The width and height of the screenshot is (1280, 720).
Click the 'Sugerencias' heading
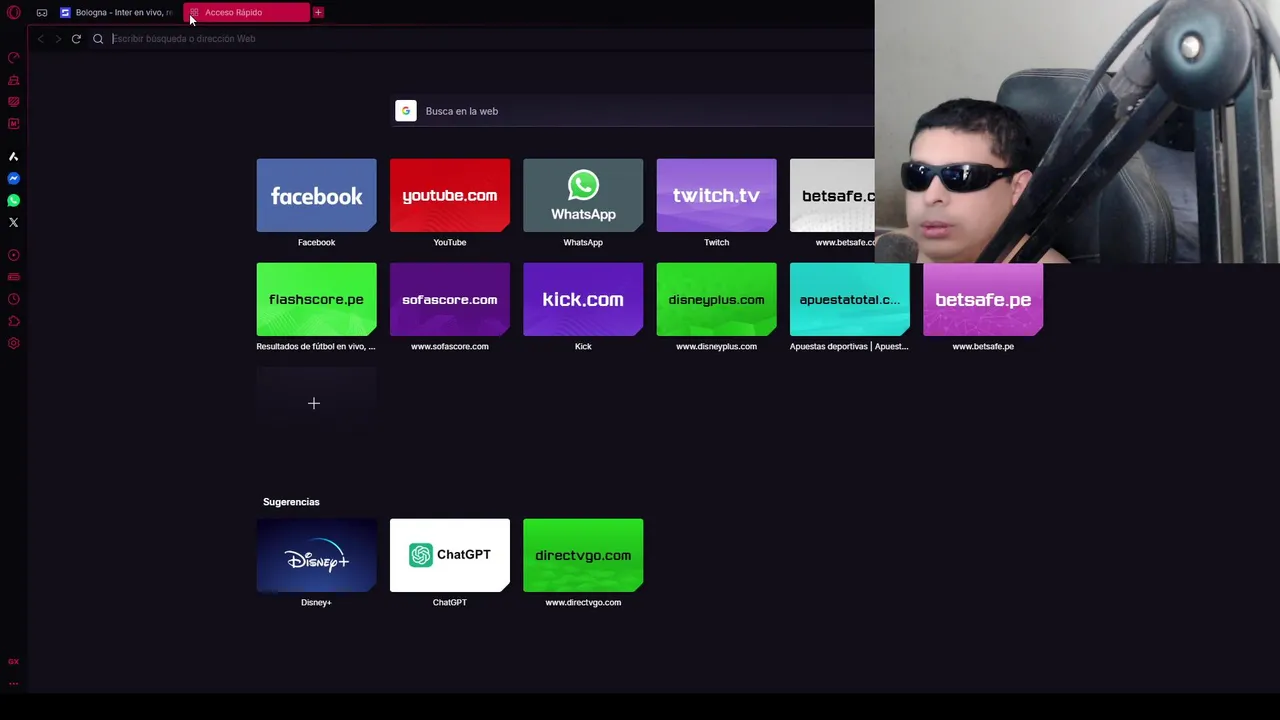[x=291, y=502]
